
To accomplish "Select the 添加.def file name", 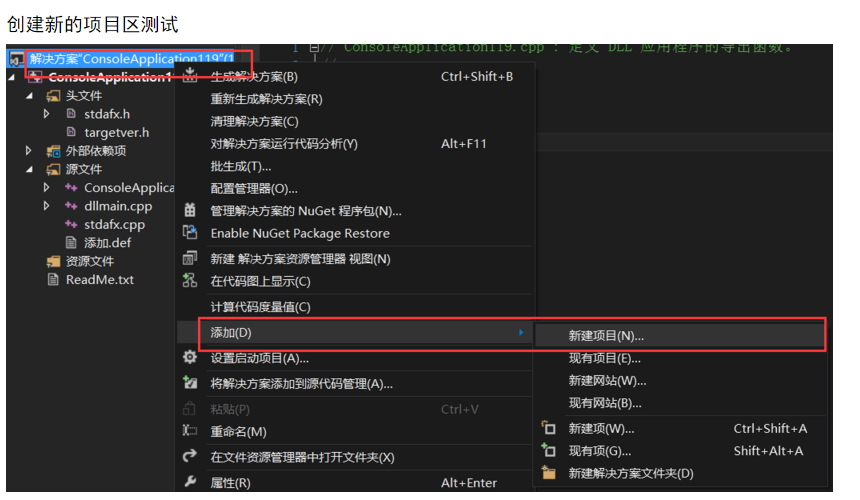I will click(108, 242).
